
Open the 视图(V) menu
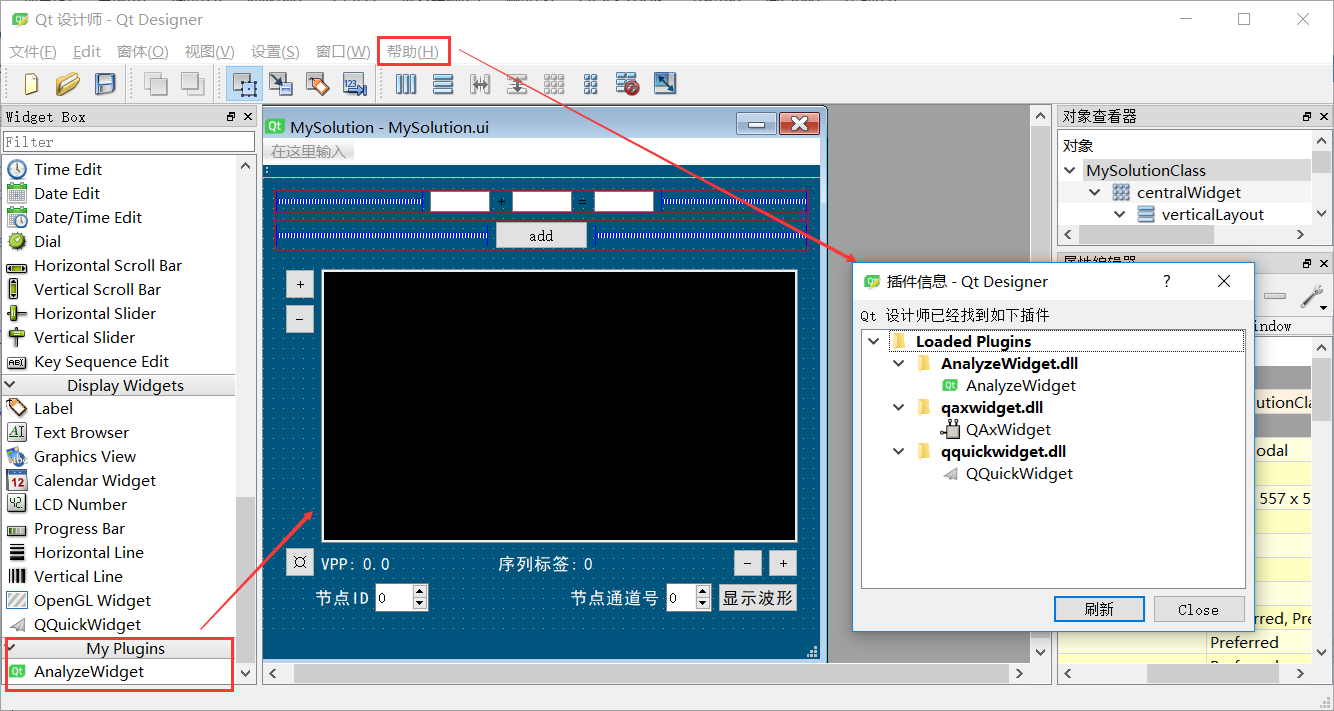click(x=210, y=52)
